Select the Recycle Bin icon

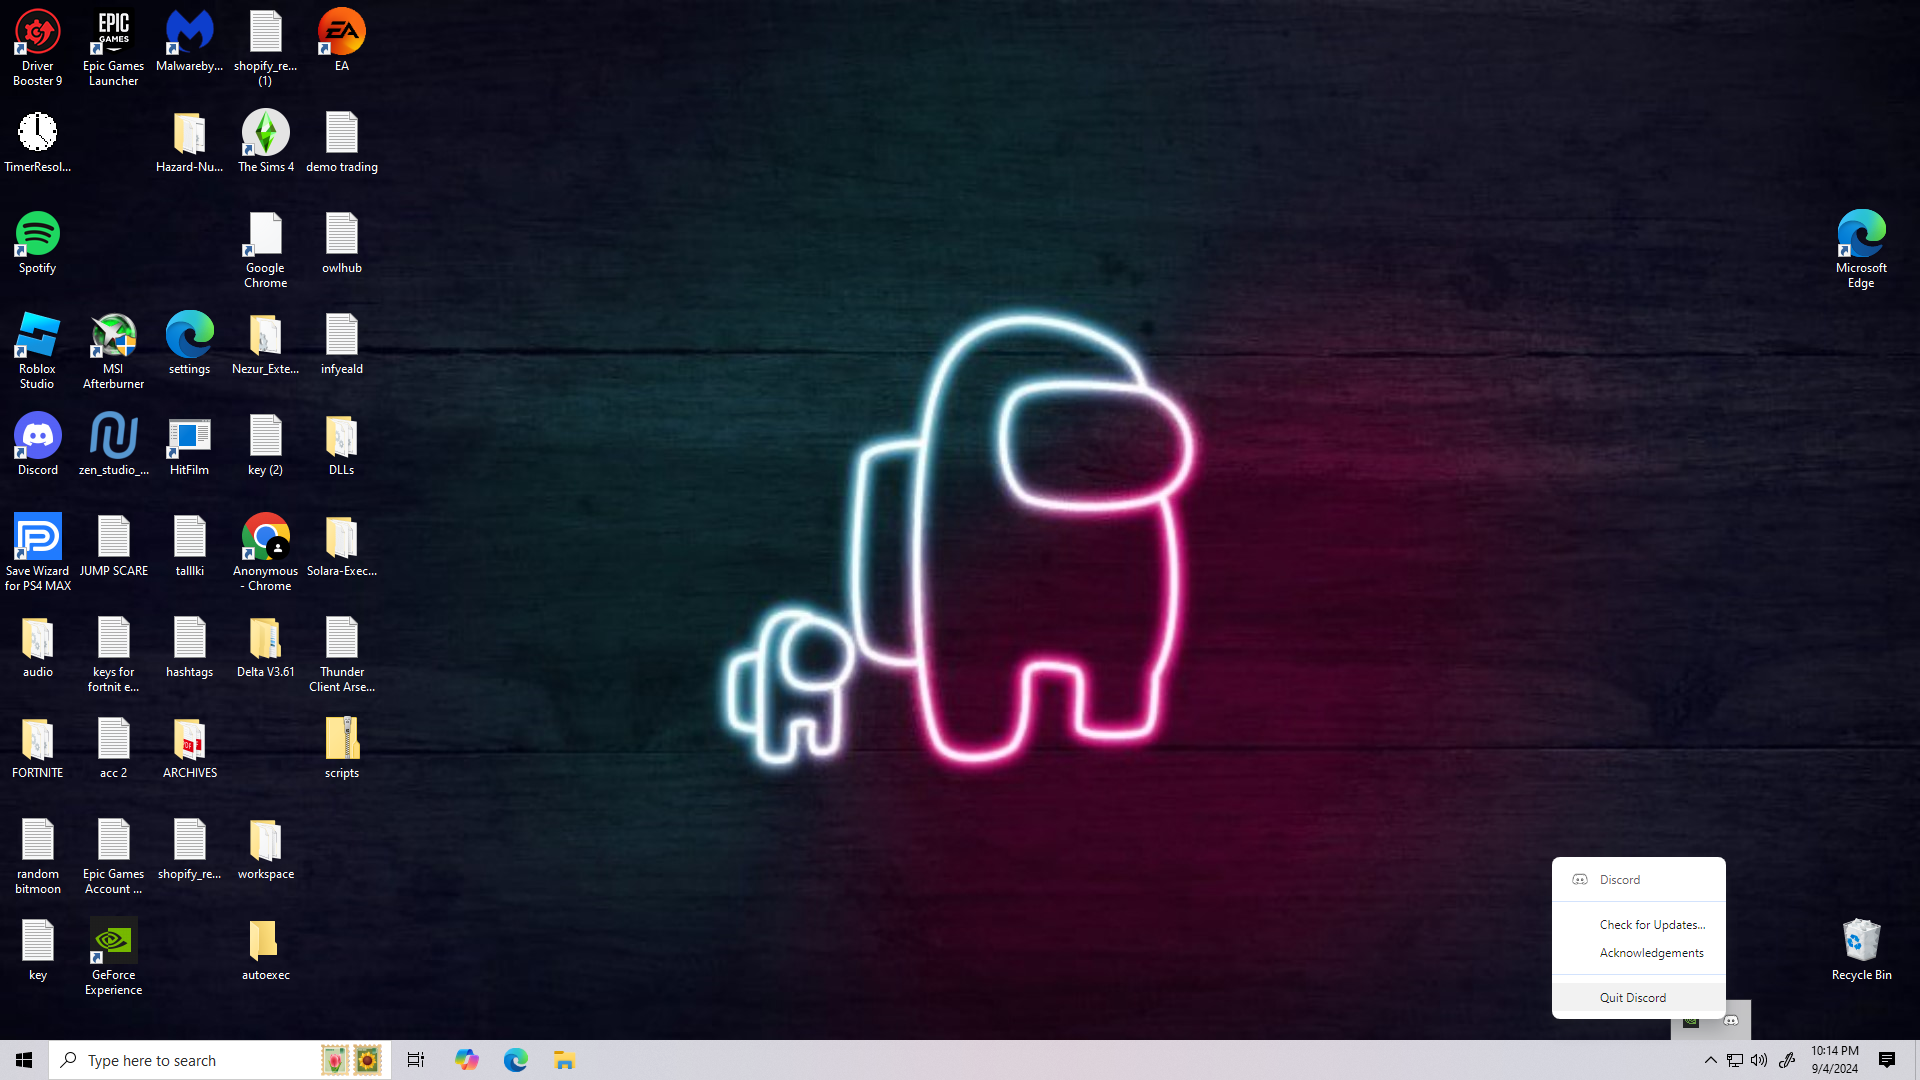pyautogui.click(x=1861, y=943)
